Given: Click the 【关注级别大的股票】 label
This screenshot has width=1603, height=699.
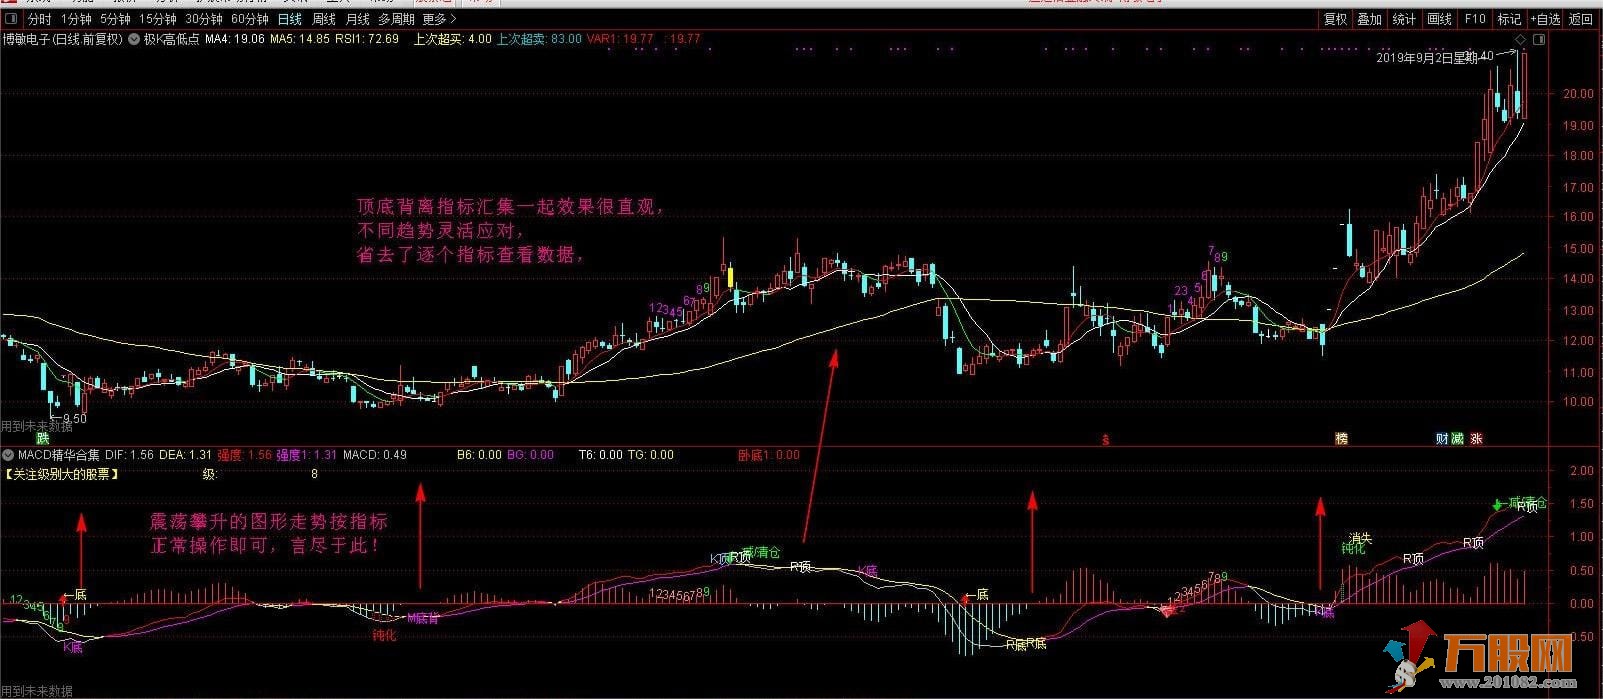Looking at the screenshot, I should (x=62, y=474).
